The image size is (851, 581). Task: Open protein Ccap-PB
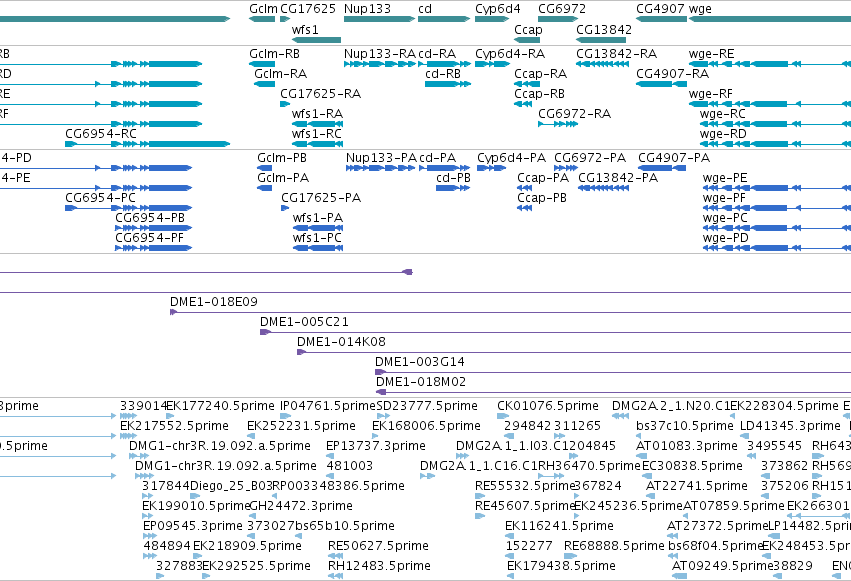542,198
